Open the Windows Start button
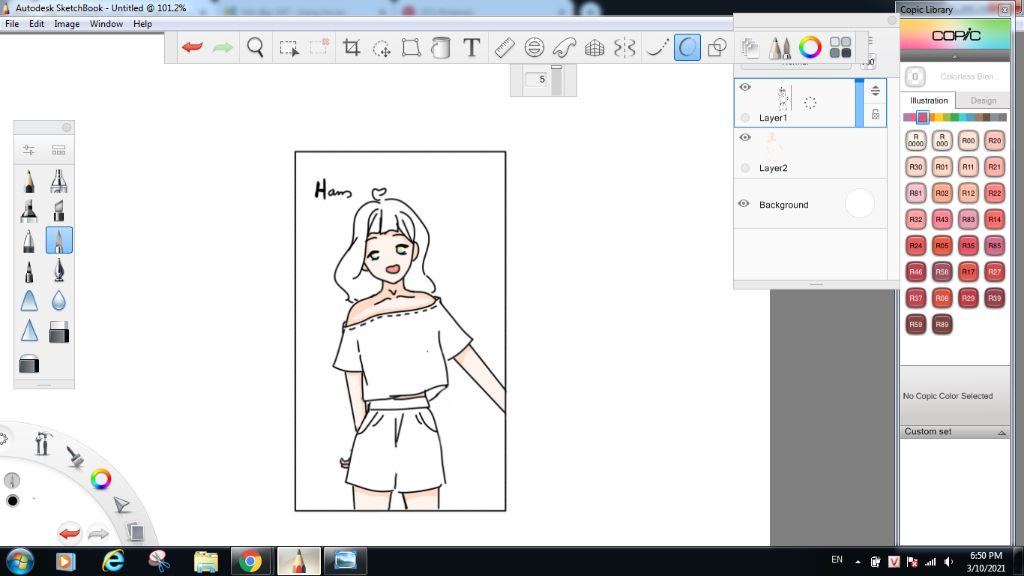Image resolution: width=1024 pixels, height=576 pixels. click(20, 561)
